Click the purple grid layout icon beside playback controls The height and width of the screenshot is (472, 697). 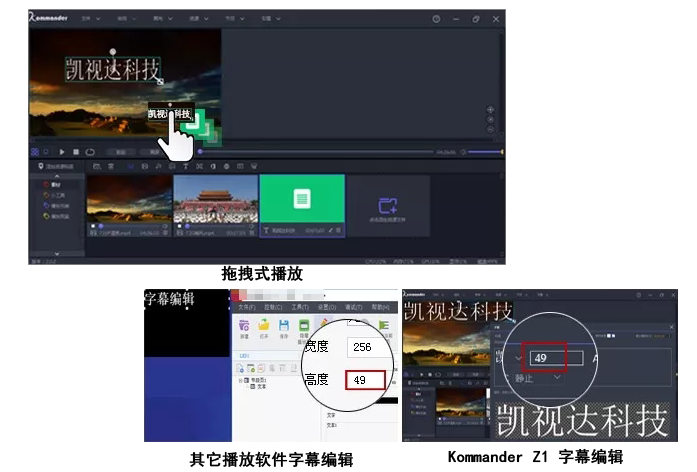[x=35, y=152]
